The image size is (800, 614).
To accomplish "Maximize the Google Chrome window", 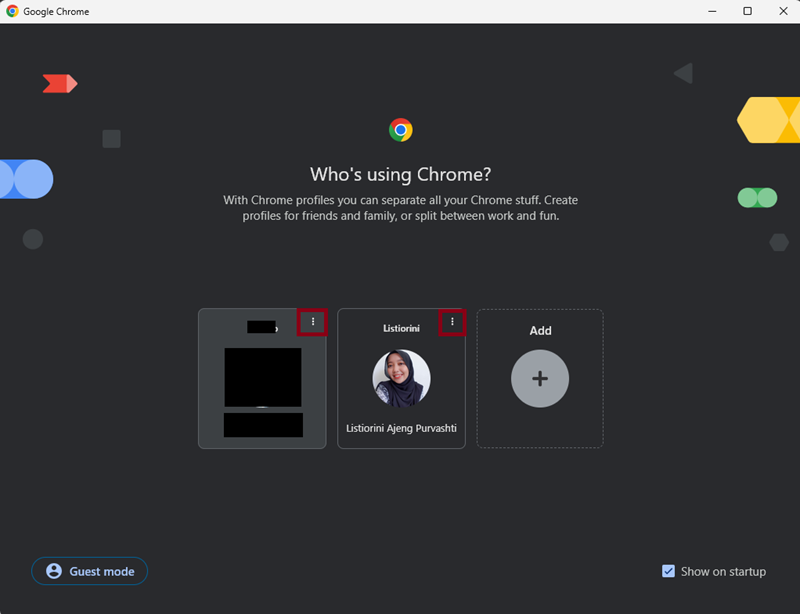I will 747,11.
